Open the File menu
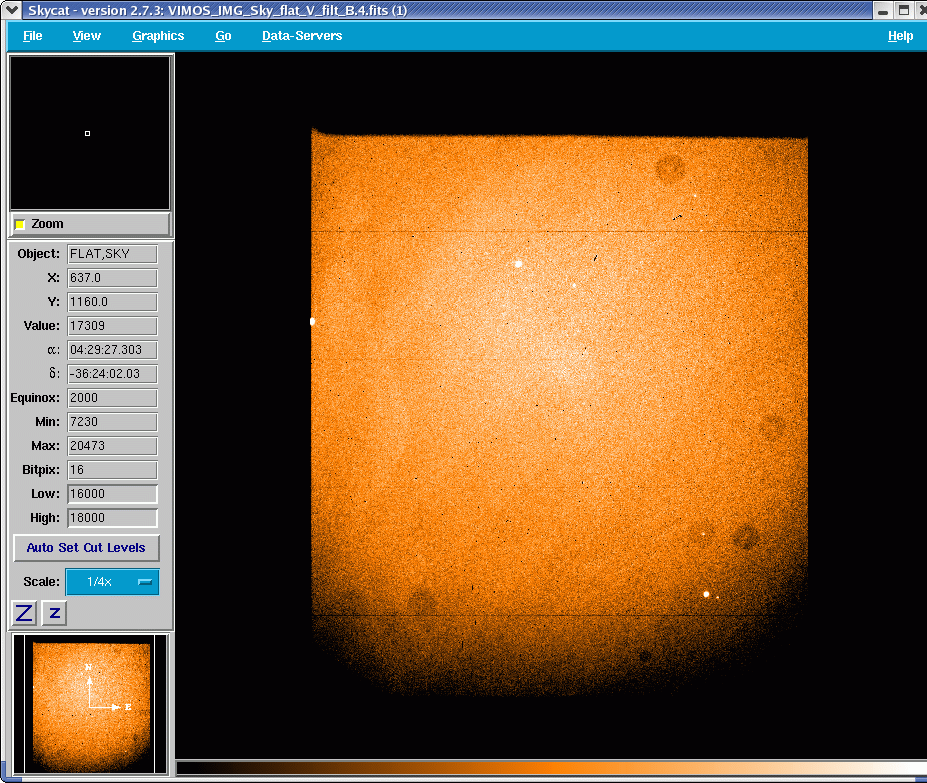The width and height of the screenshot is (927, 783). pyautogui.click(x=33, y=36)
